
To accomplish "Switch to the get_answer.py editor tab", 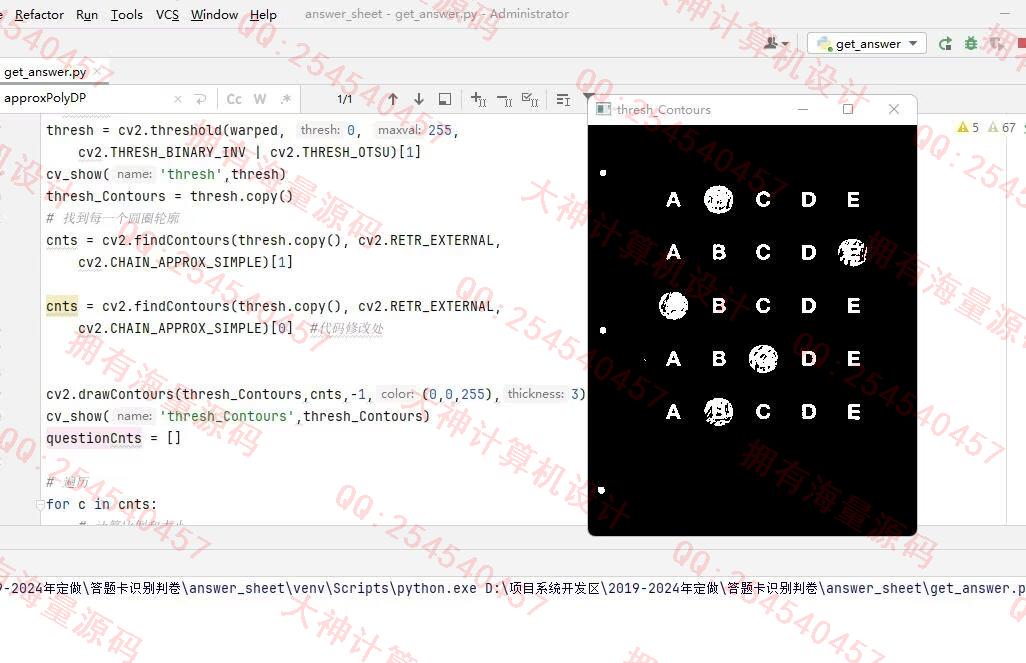I will [45, 72].
